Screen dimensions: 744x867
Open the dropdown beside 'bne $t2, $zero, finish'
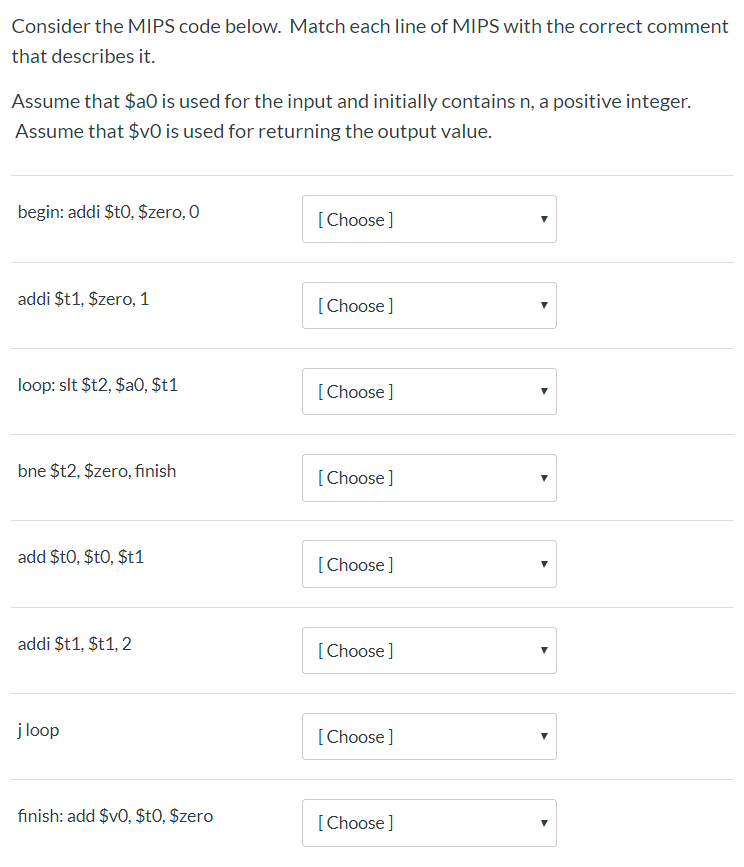[x=429, y=478]
